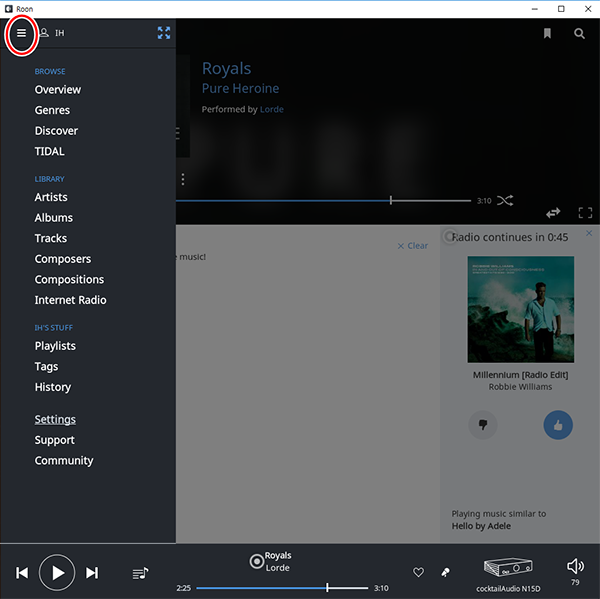Viewport: 600px width, 599px height.
Task: Open the IH profile icon
Action: (45, 33)
